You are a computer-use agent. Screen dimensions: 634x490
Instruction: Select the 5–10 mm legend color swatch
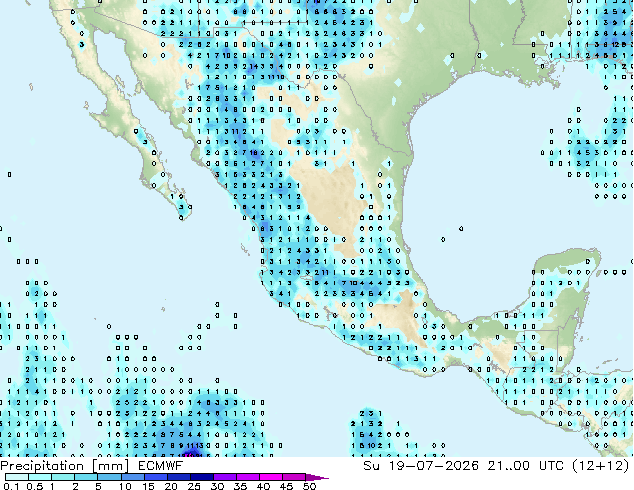[x=109, y=477]
